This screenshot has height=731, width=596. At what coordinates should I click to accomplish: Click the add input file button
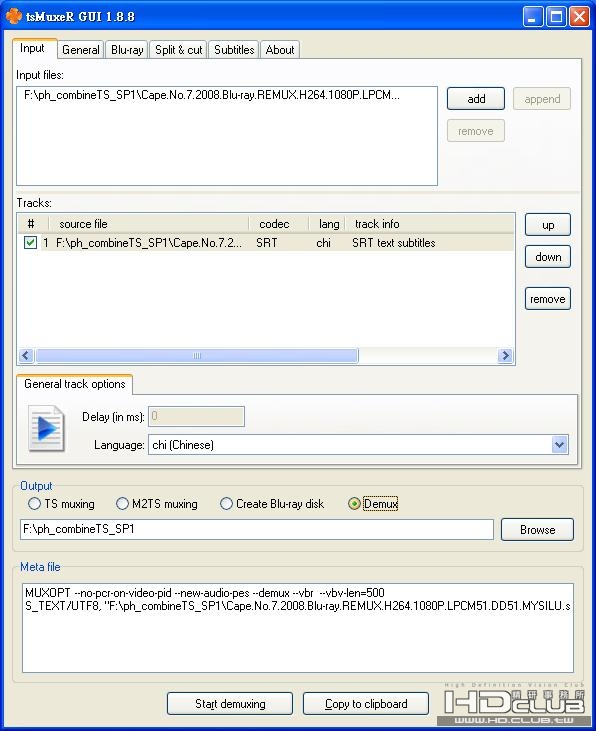[x=476, y=99]
